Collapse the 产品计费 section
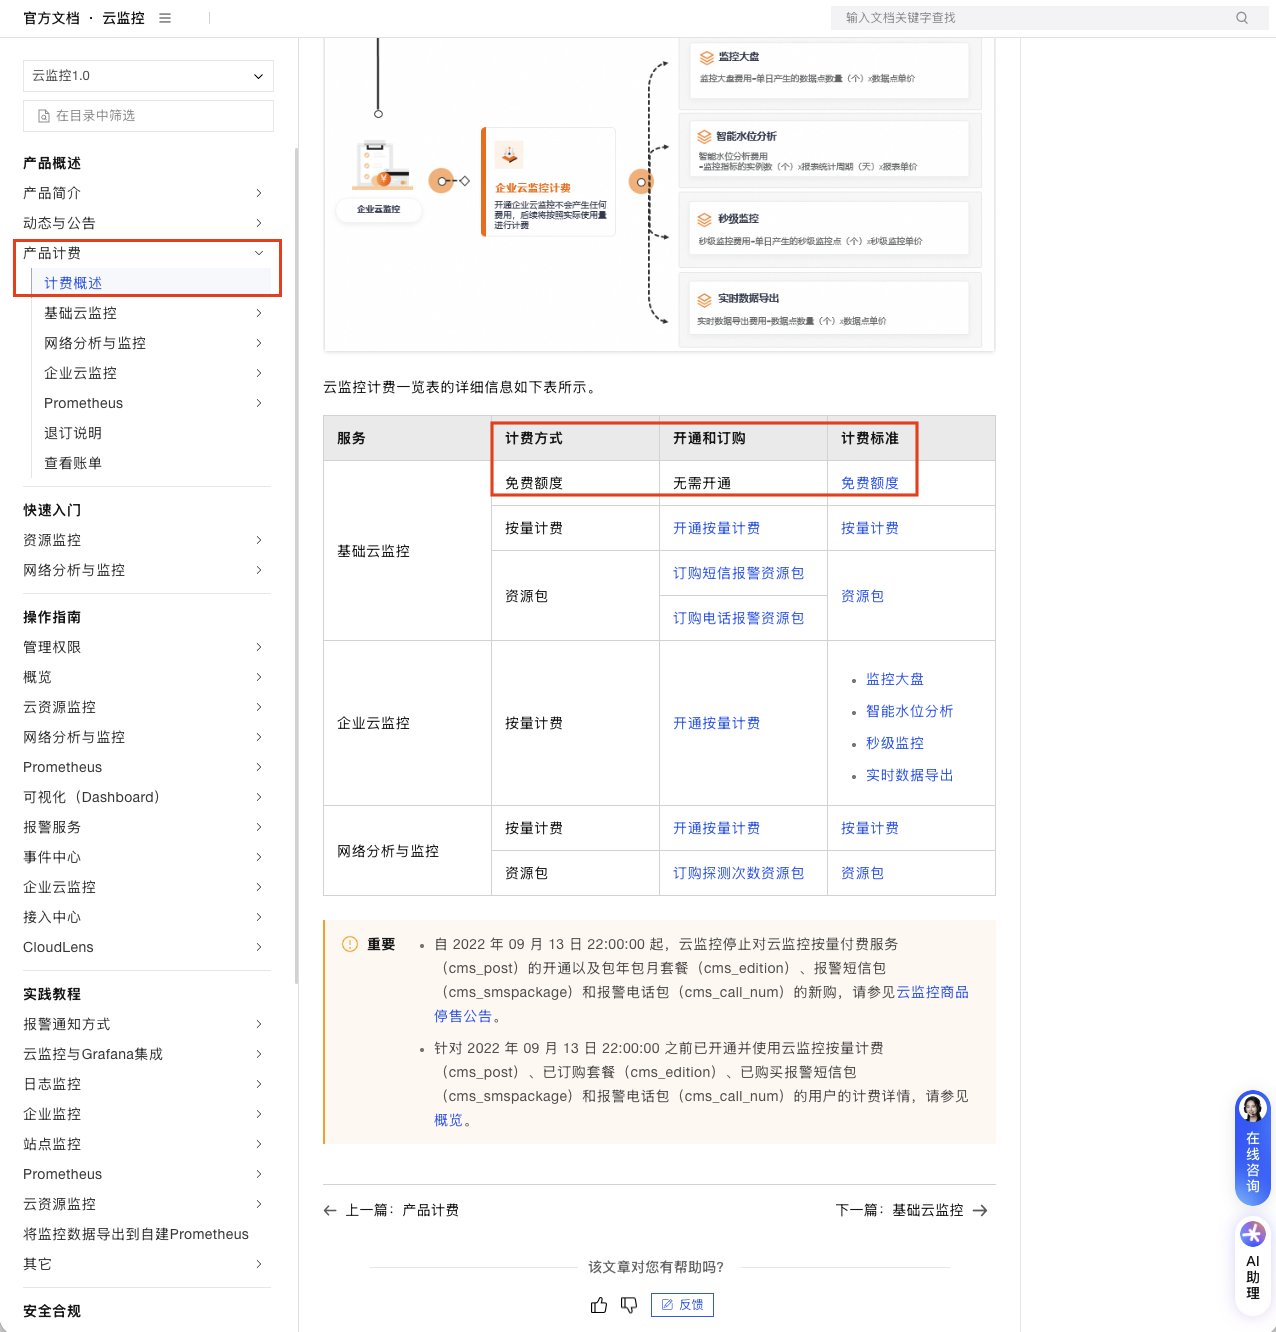 pos(258,253)
